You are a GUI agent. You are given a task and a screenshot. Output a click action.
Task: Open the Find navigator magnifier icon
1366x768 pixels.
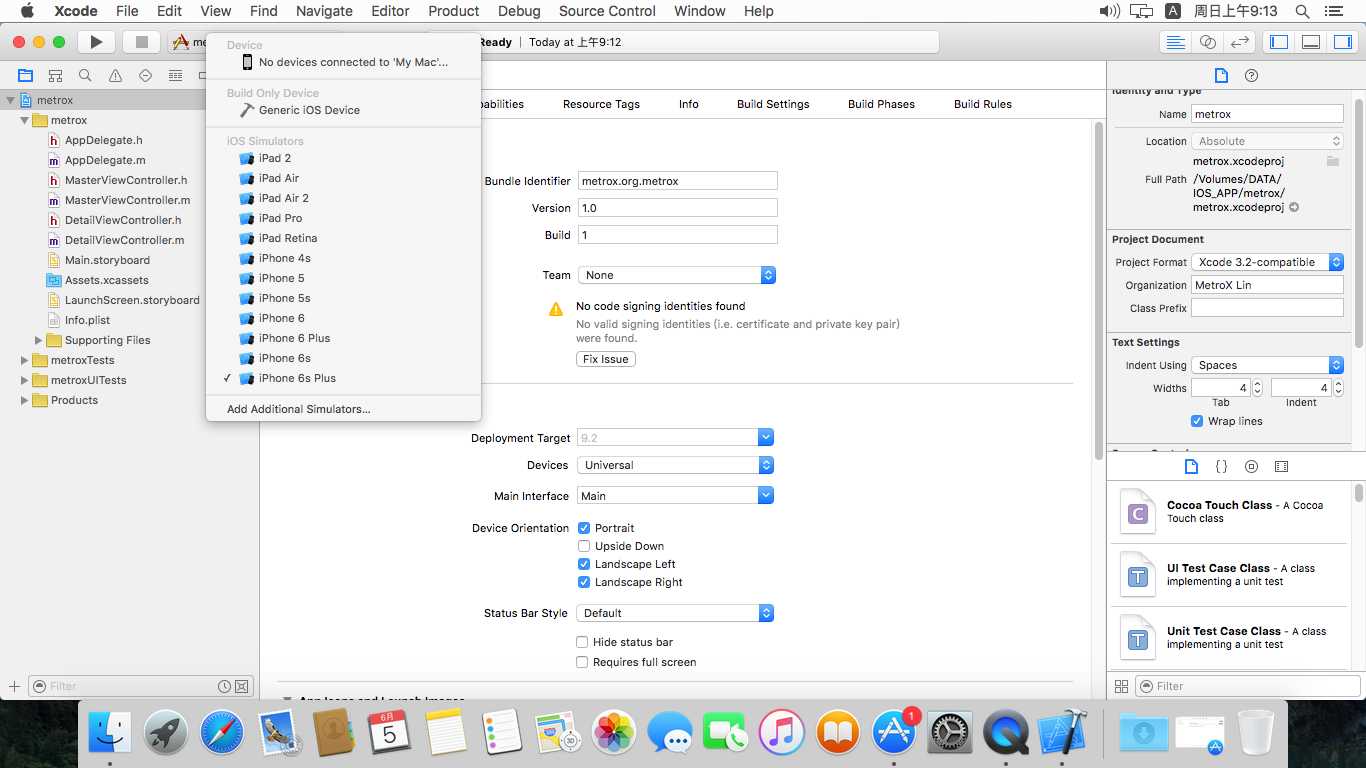(85, 75)
